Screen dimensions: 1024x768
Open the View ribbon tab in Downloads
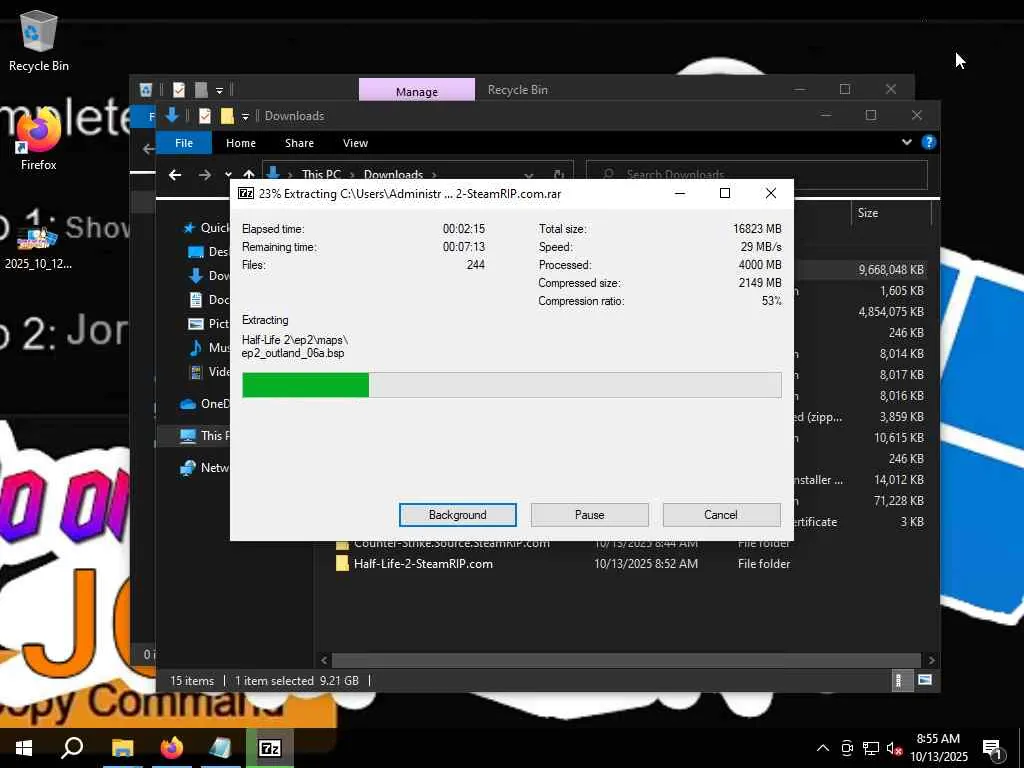[355, 143]
